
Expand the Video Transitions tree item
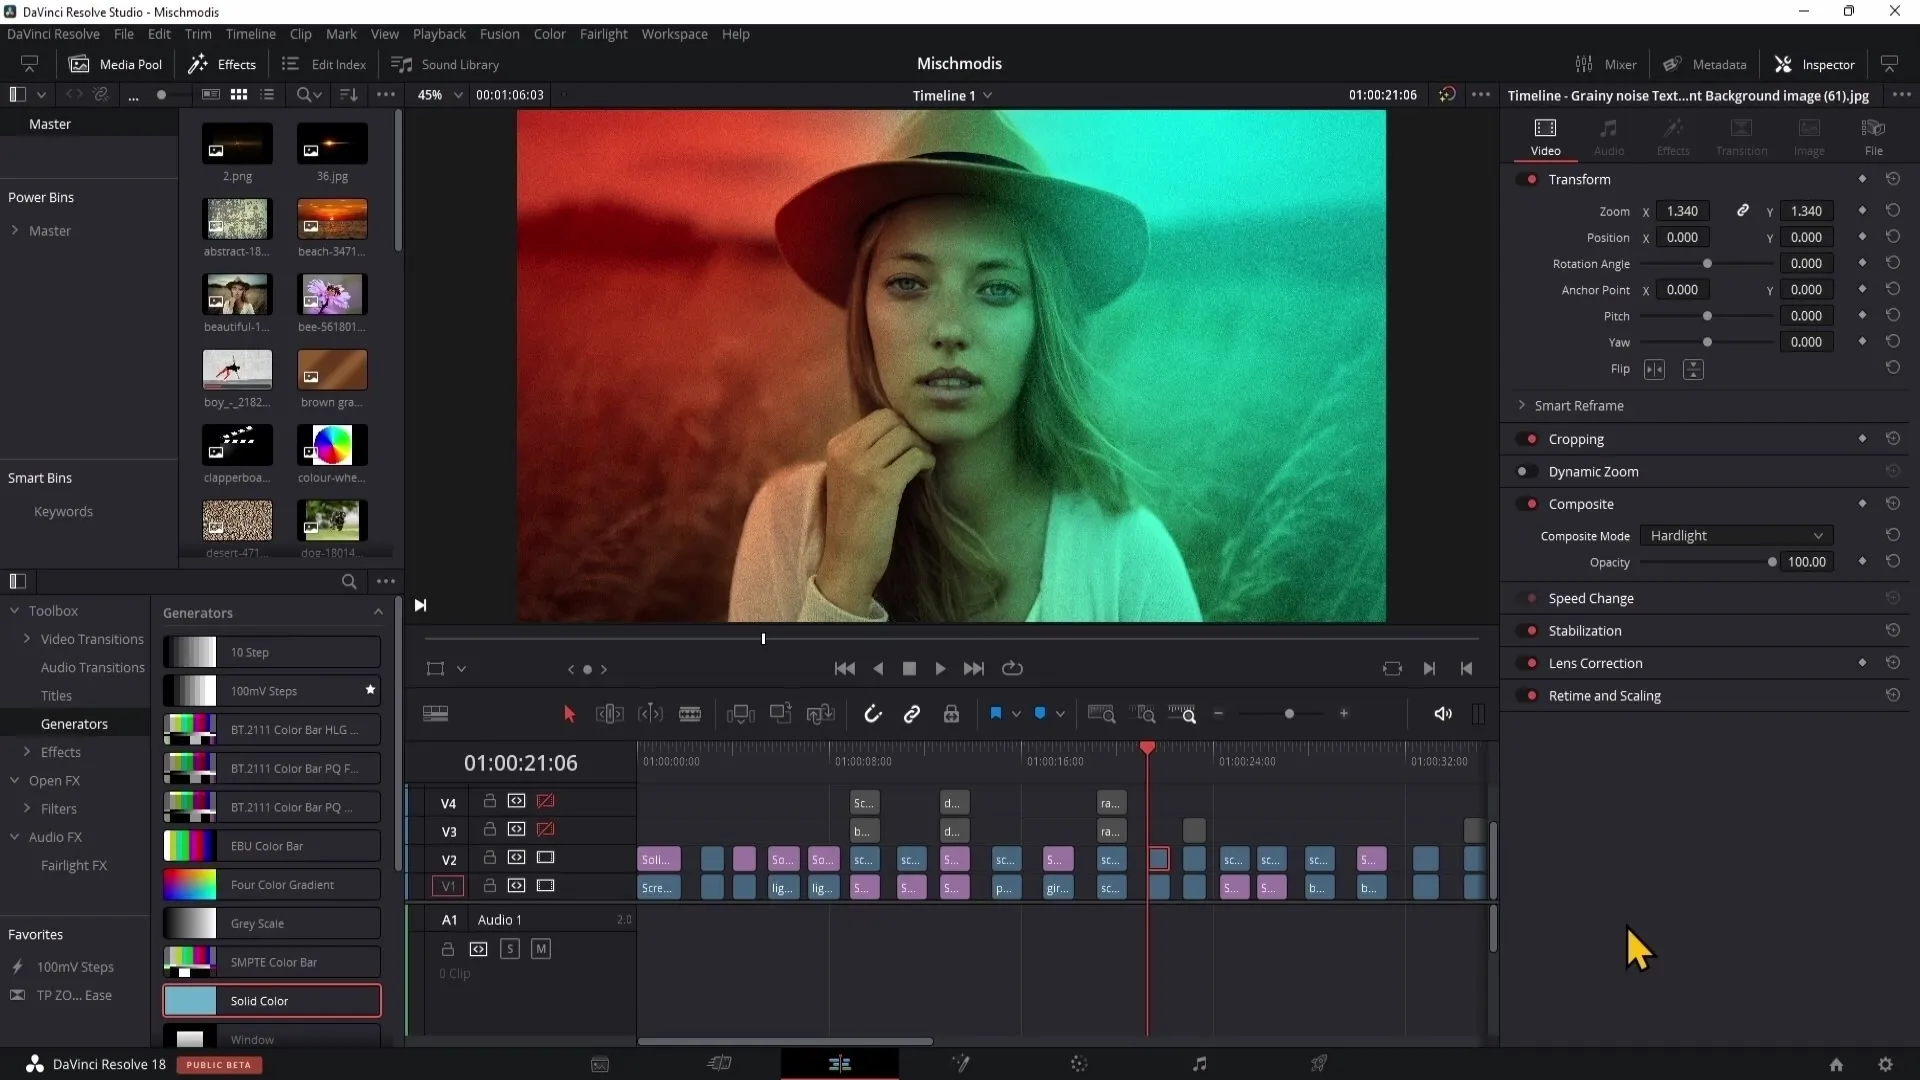27,639
